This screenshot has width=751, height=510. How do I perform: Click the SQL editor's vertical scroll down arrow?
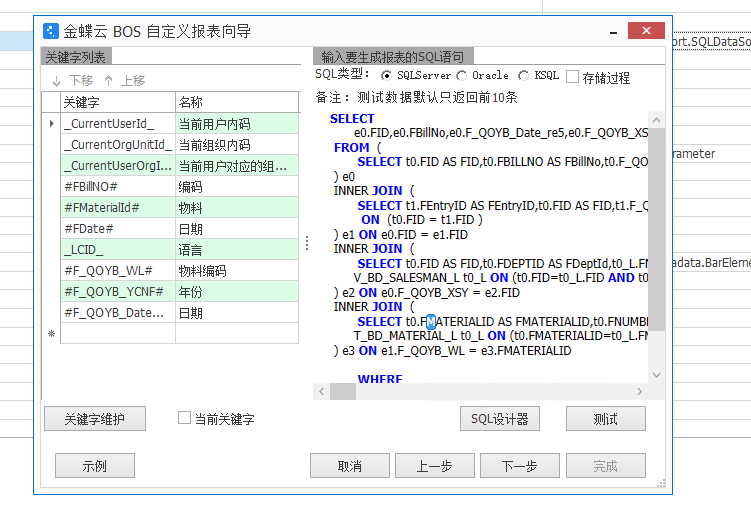tap(657, 374)
